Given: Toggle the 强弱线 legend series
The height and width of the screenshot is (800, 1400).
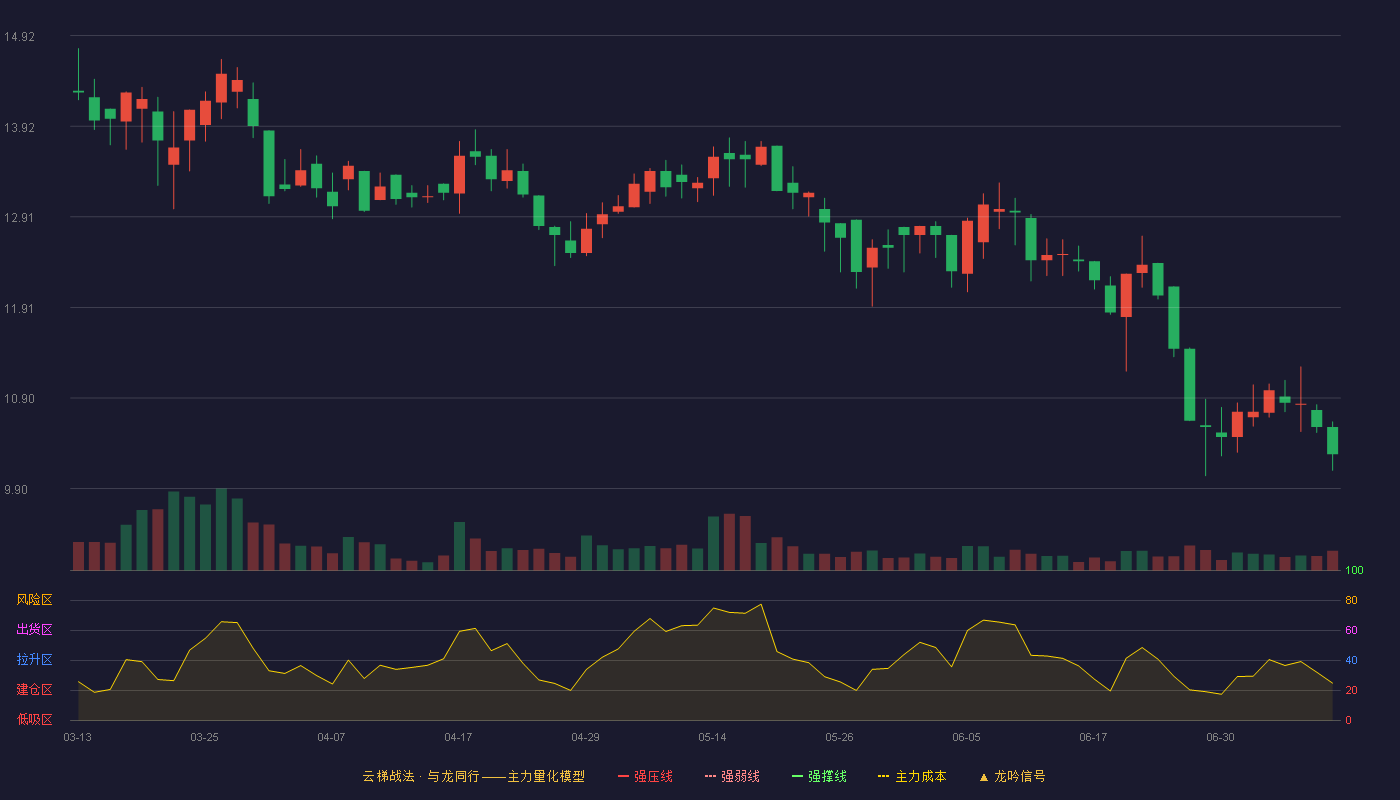Looking at the screenshot, I should [732, 776].
